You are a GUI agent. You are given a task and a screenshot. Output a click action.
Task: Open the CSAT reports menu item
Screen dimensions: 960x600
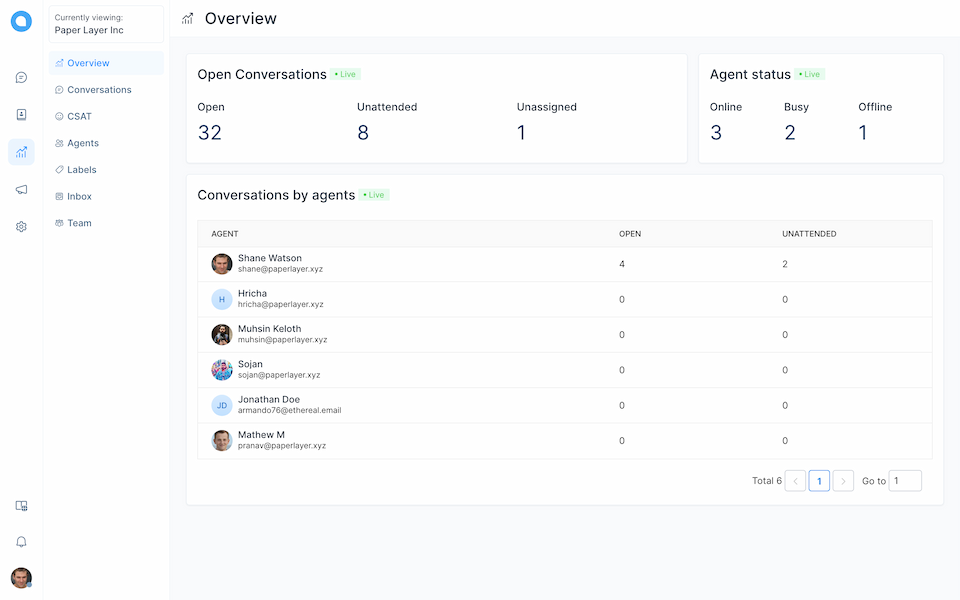tap(106, 116)
